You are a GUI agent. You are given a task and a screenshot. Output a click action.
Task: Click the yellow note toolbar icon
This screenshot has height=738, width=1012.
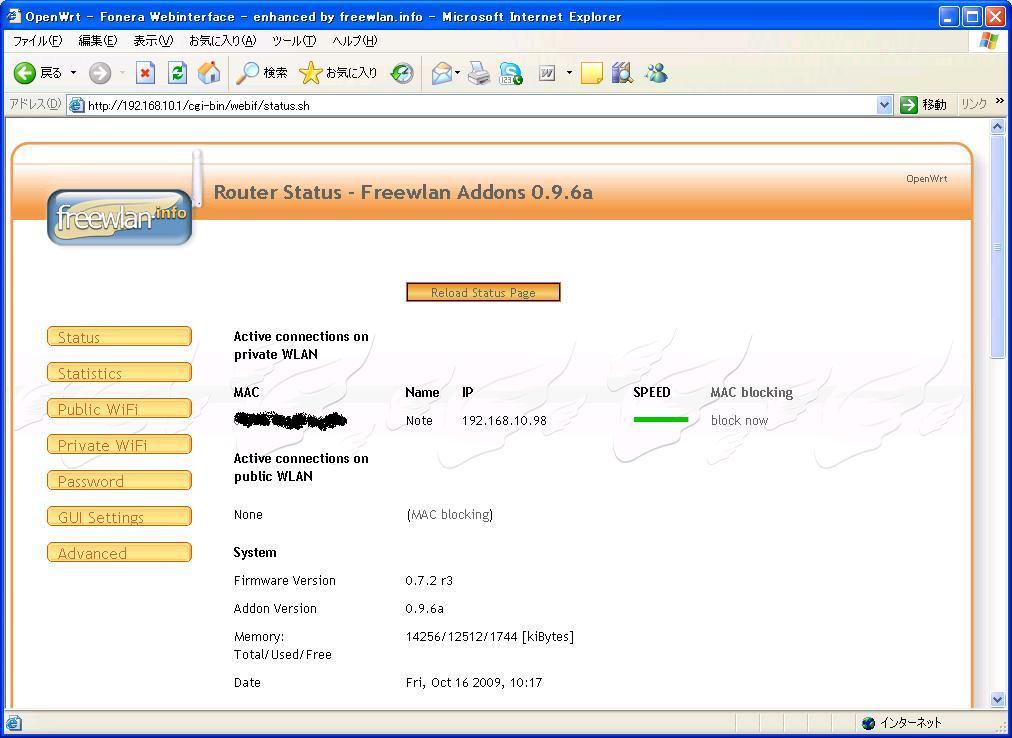point(592,73)
